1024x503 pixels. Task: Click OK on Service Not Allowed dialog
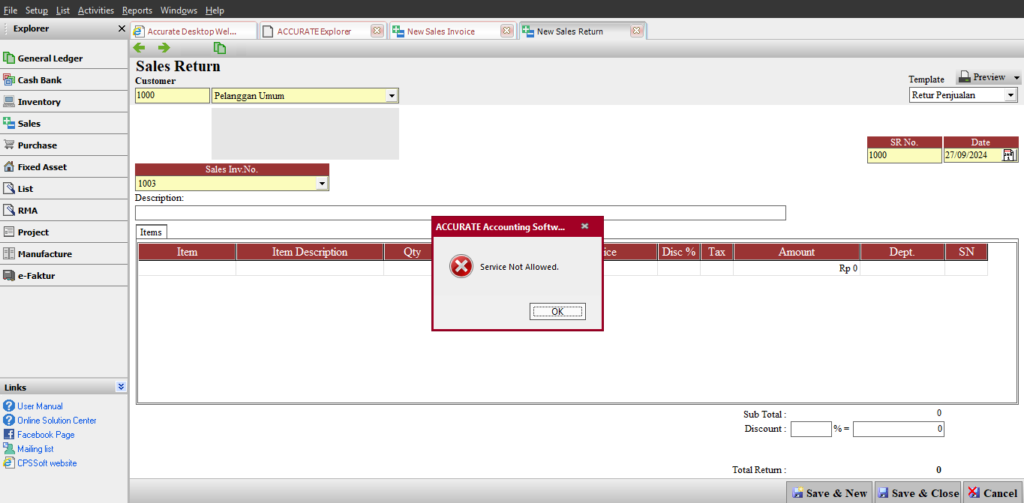(x=557, y=312)
